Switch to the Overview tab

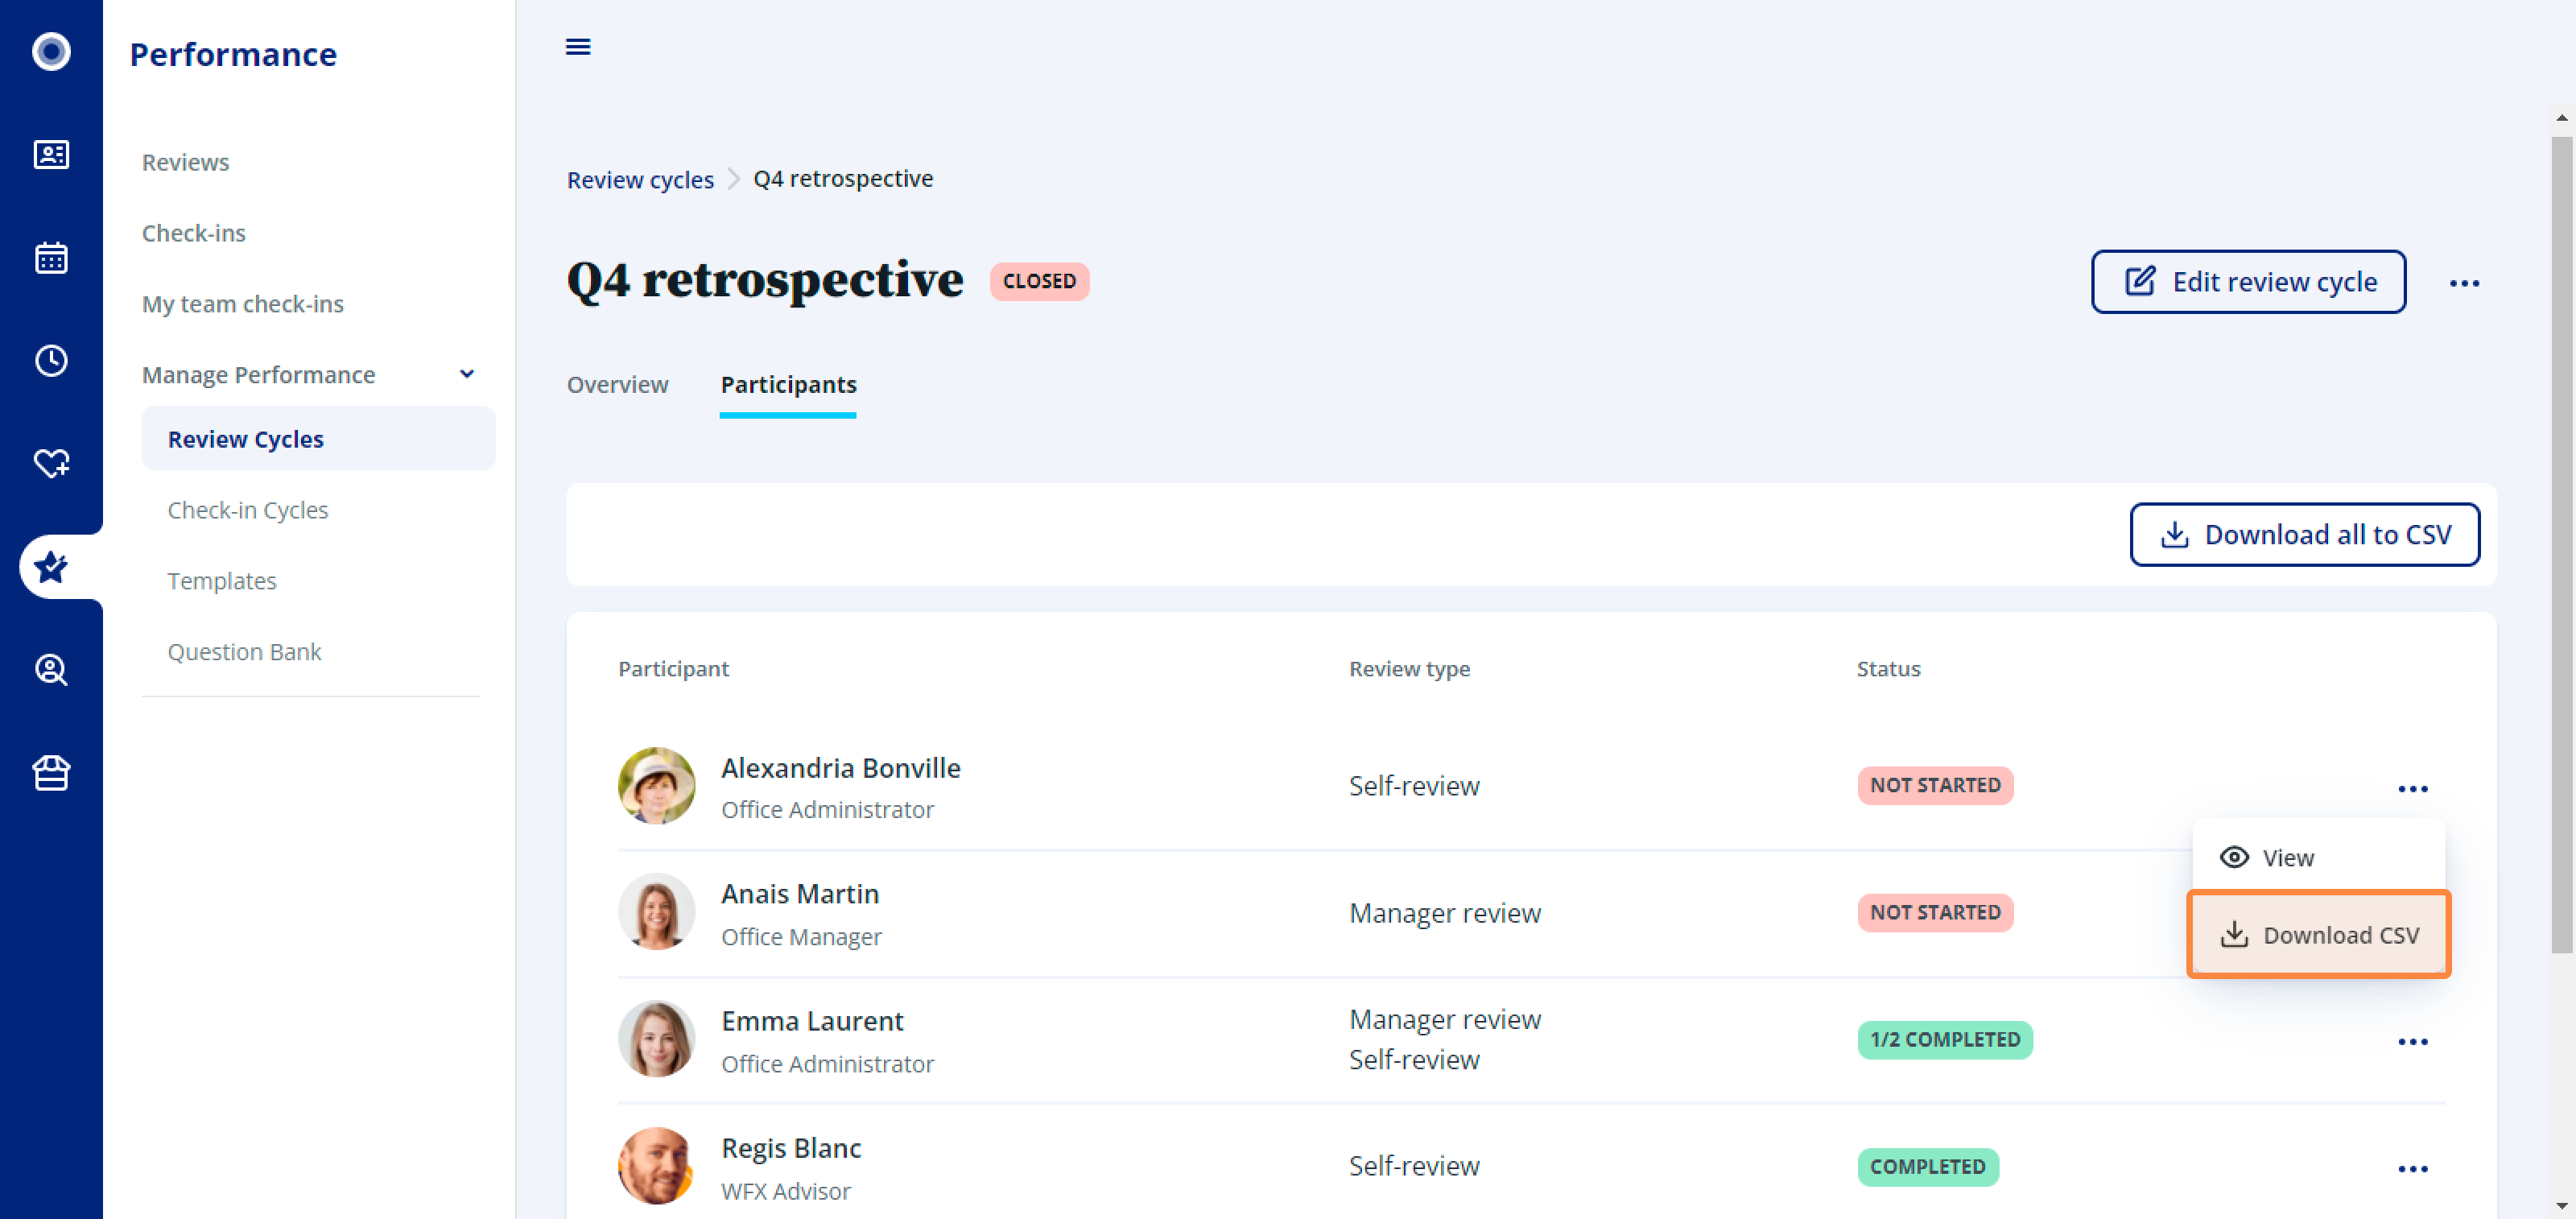[x=617, y=385]
